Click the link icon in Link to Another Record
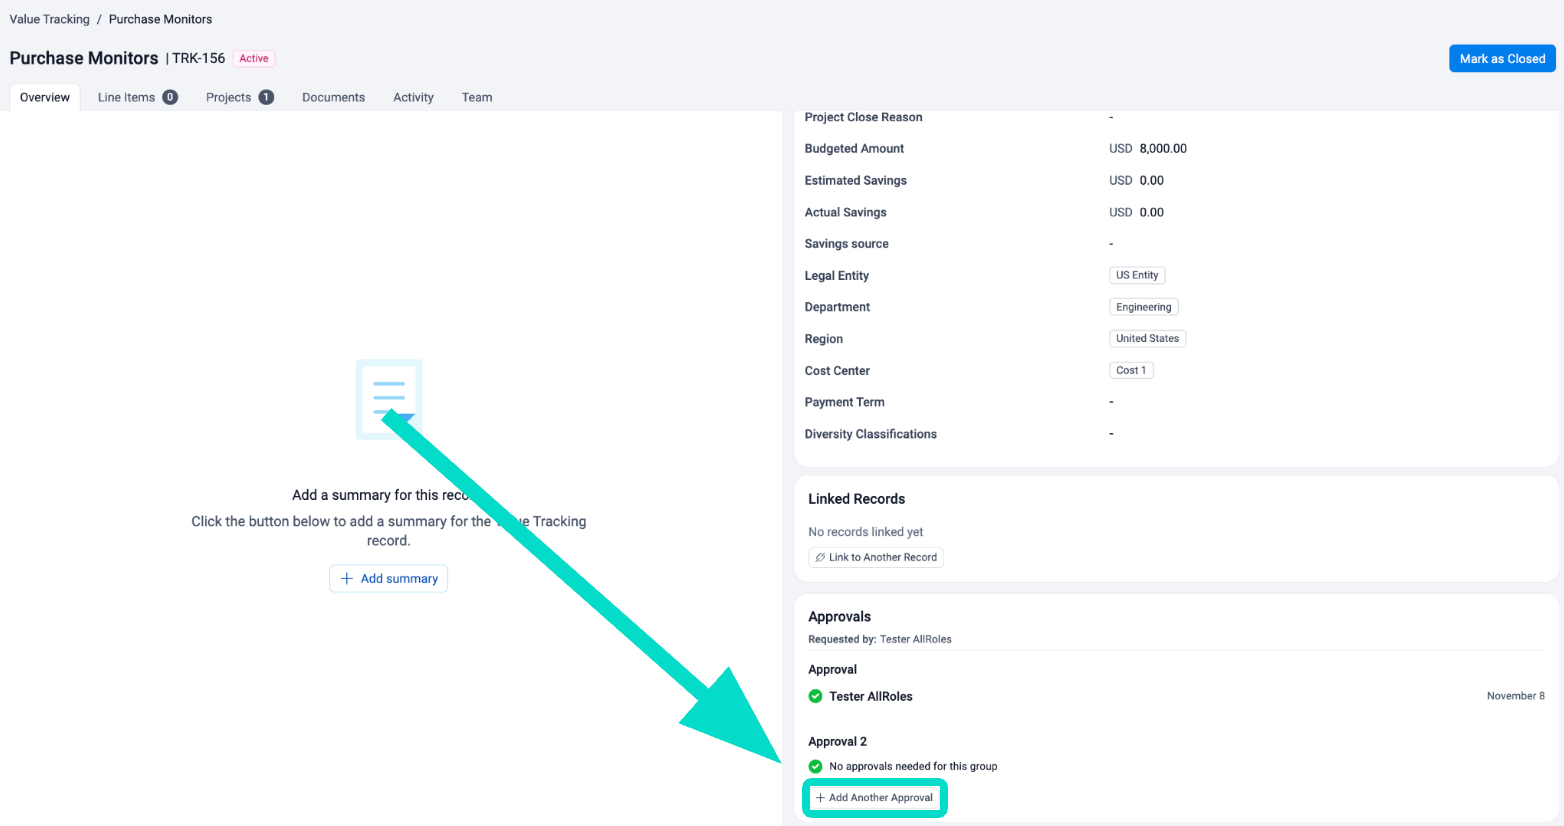 [820, 558]
